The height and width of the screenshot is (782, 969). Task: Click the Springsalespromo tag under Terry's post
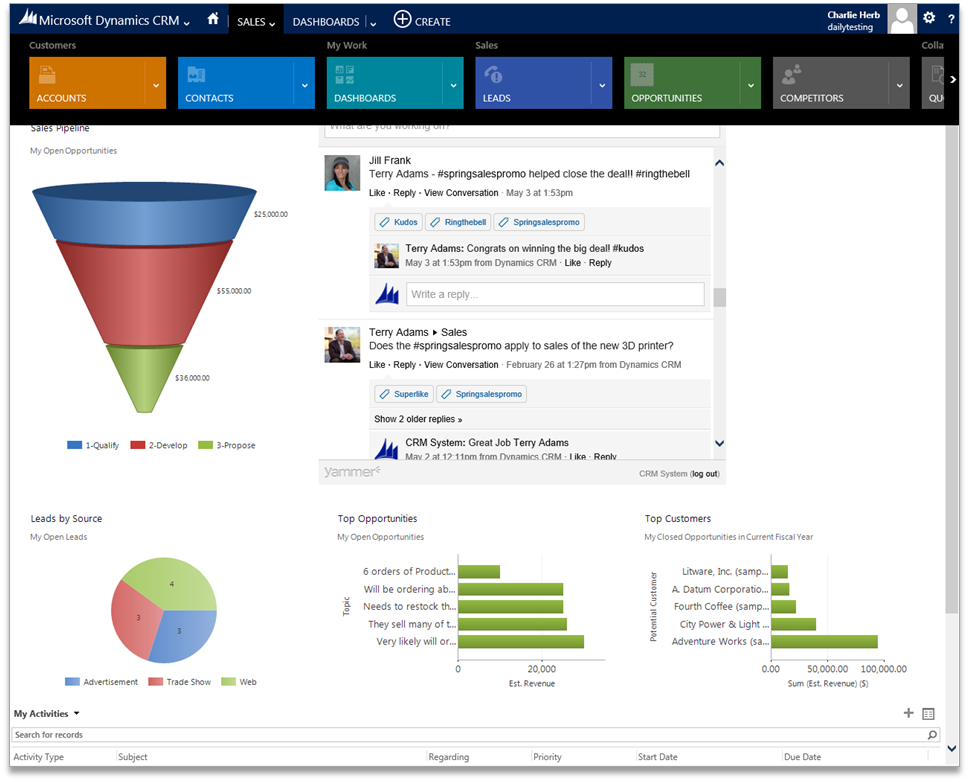click(481, 394)
